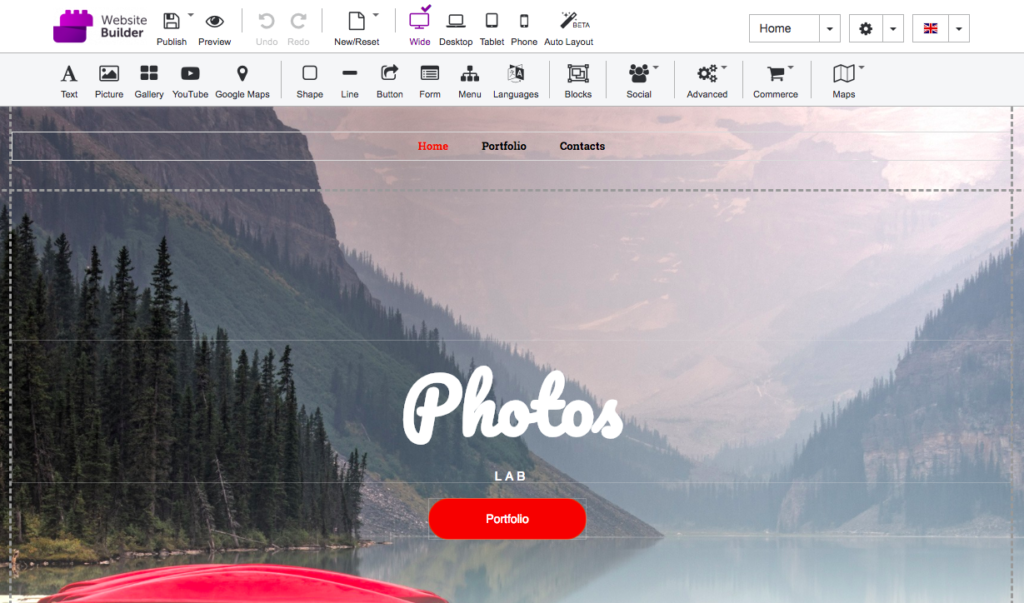Expand the New/Reset dropdown arrow
Viewport: 1024px width, 603px height.
click(376, 14)
